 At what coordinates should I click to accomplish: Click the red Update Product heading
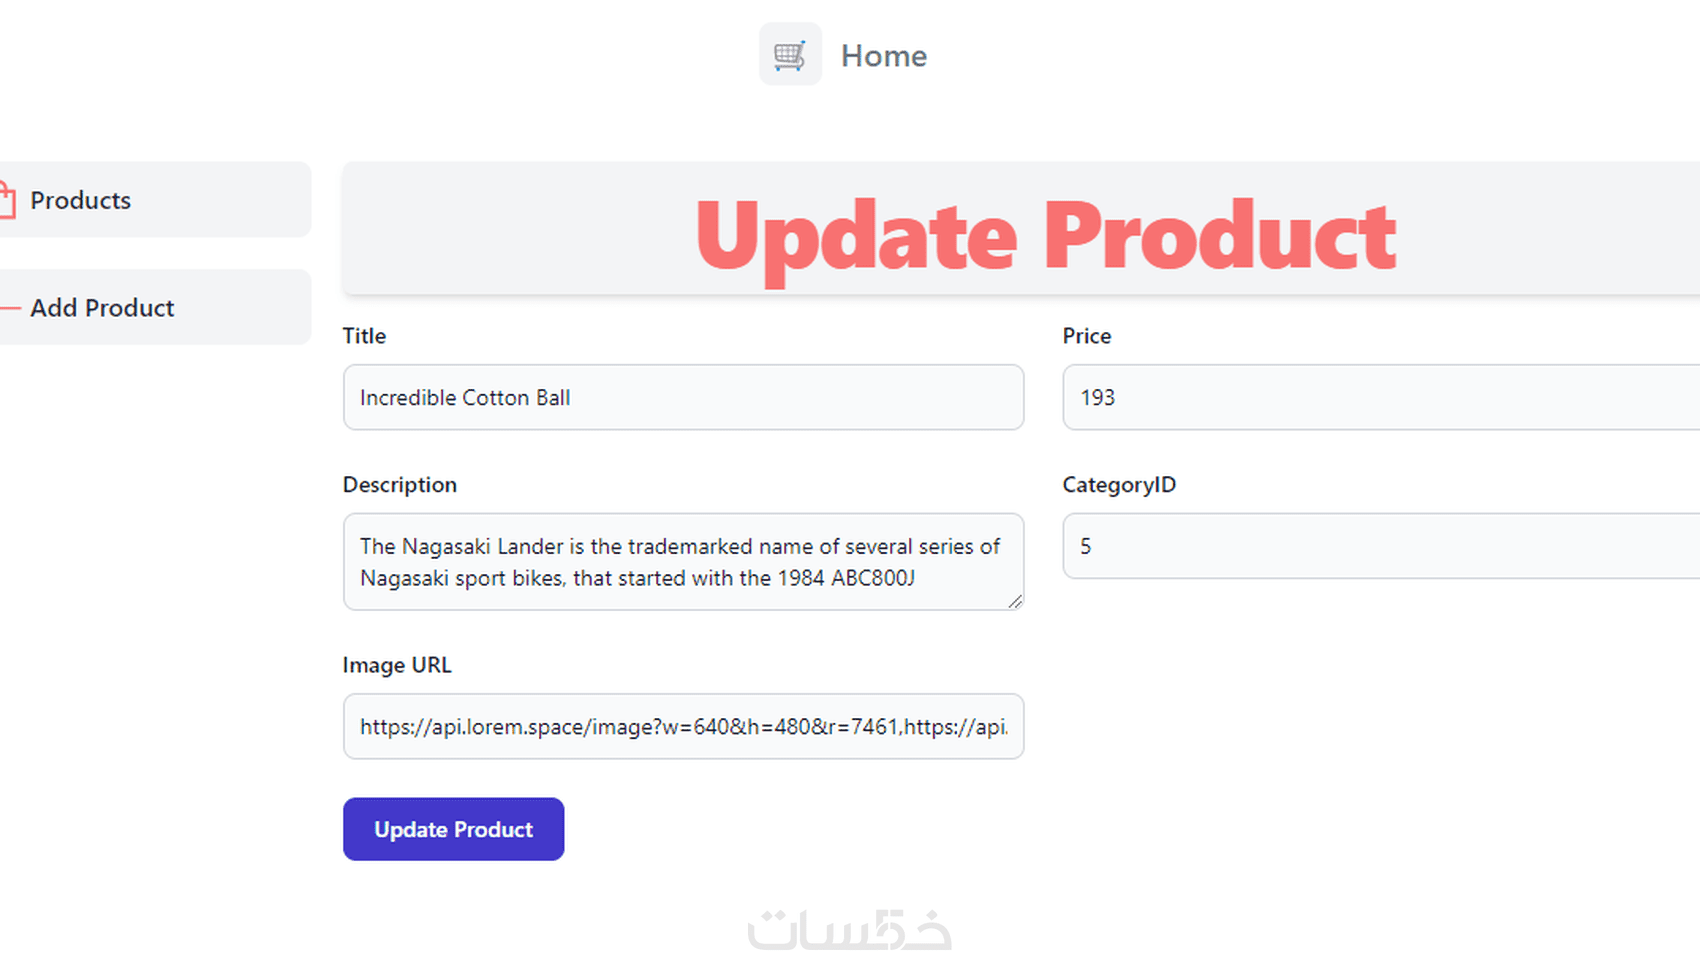coord(1045,236)
